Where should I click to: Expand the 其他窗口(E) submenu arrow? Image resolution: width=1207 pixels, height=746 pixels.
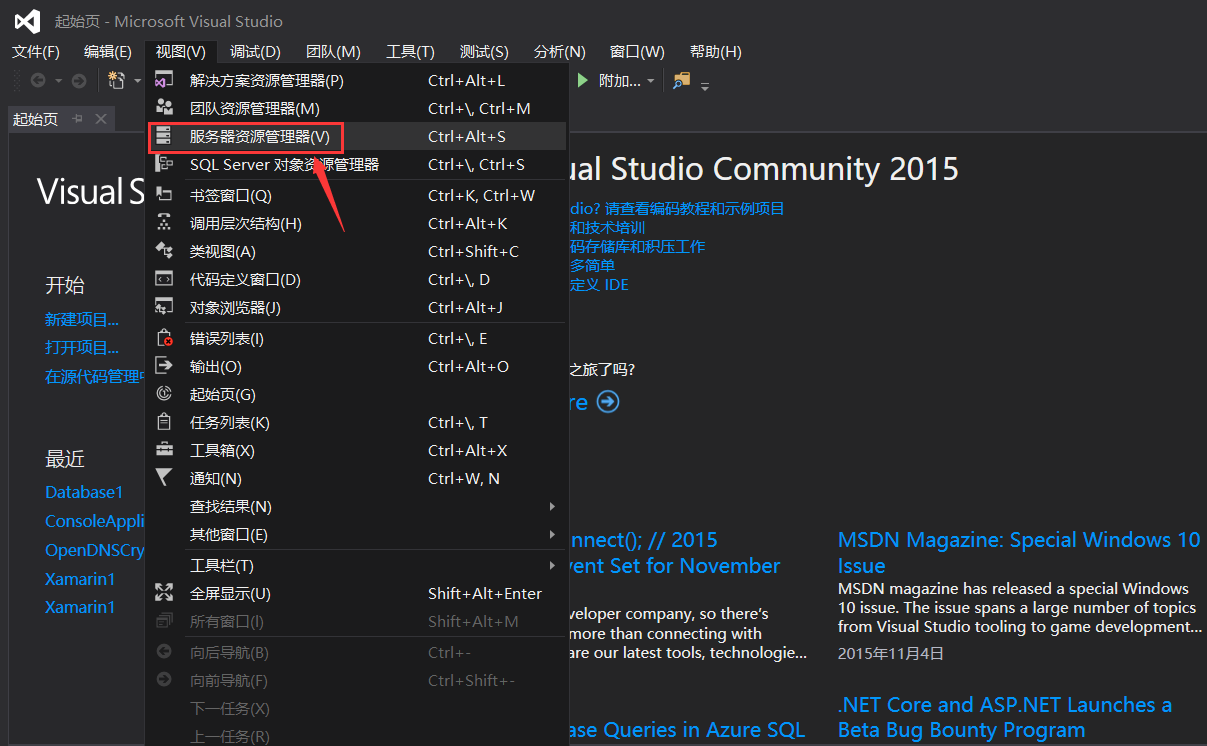(x=552, y=534)
